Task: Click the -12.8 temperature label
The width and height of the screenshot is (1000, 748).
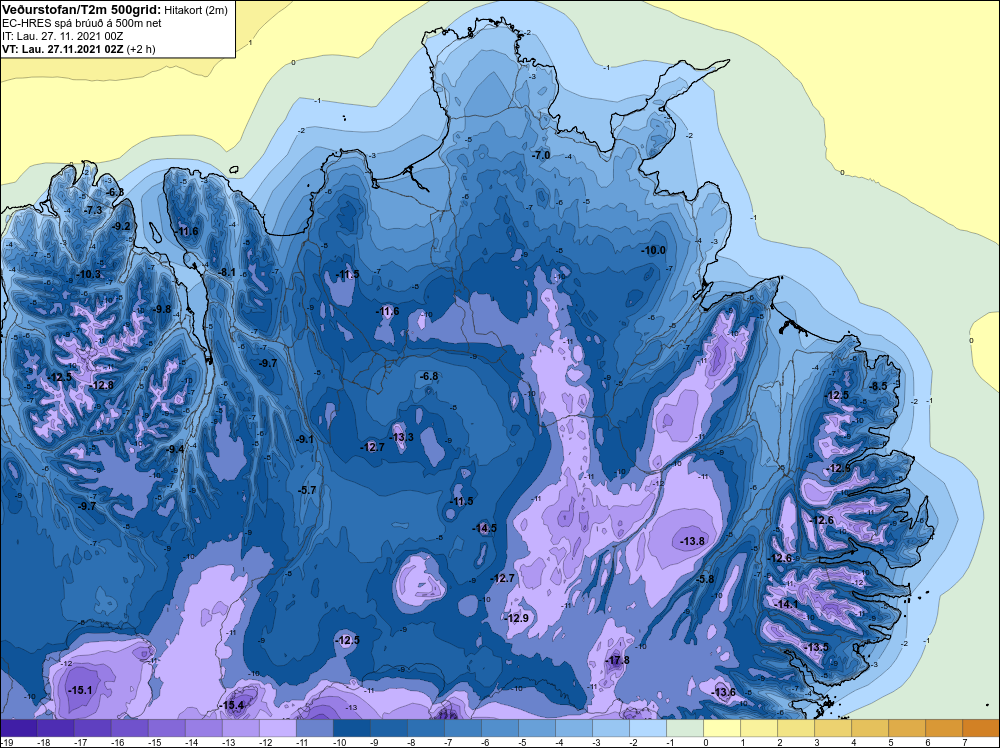Action: click(102, 386)
